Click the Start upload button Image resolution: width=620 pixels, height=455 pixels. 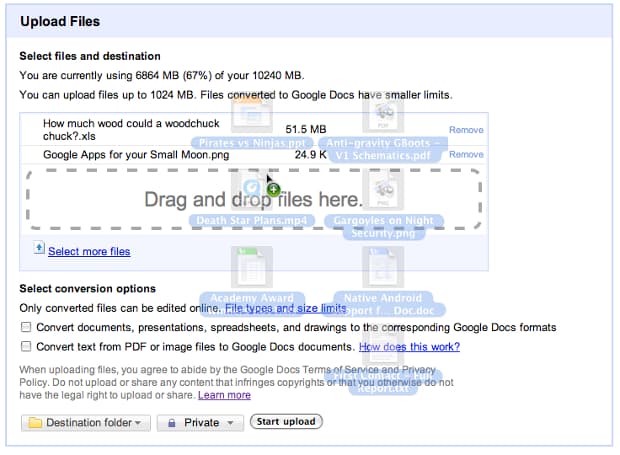pyautogui.click(x=286, y=421)
